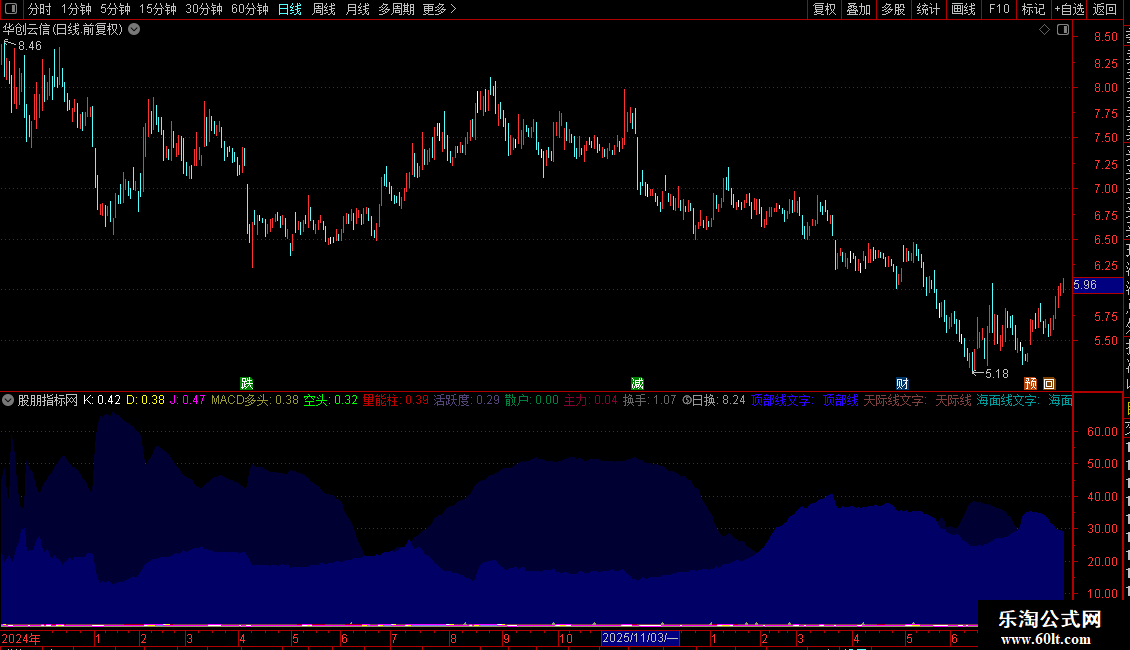Toggle the left panel icon at top-left
Viewport: 1130px width, 650px height.
(x=11, y=9)
